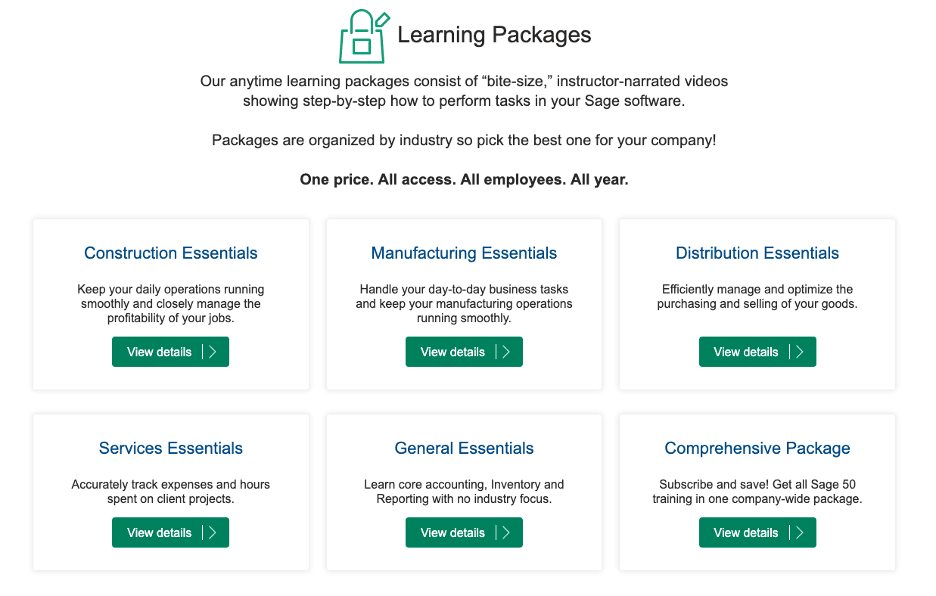View details for Distribution Essentials
Image resolution: width=936 pixels, height=596 pixels.
757,352
